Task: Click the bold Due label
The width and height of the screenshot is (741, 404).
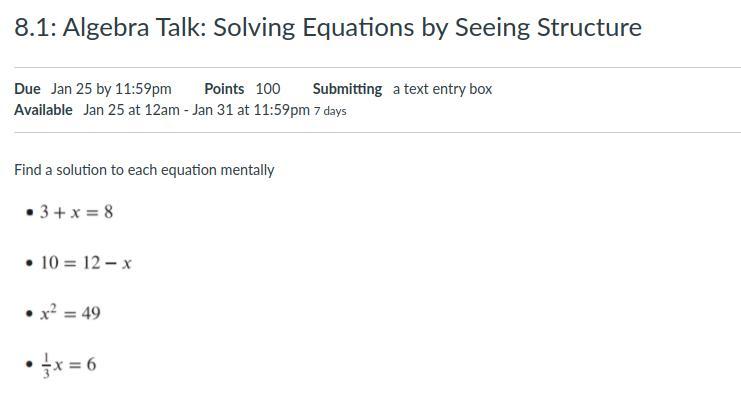Action: [x=27, y=89]
